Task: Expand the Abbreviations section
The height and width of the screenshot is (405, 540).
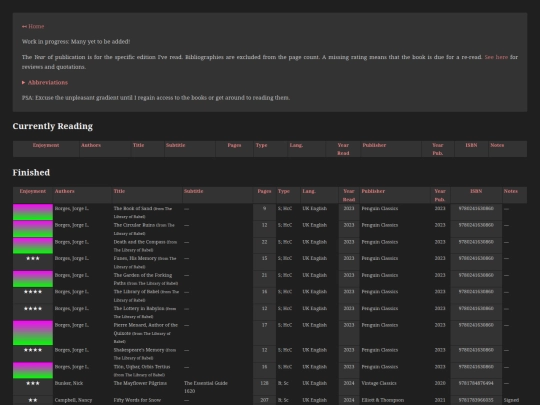Action: [45, 83]
